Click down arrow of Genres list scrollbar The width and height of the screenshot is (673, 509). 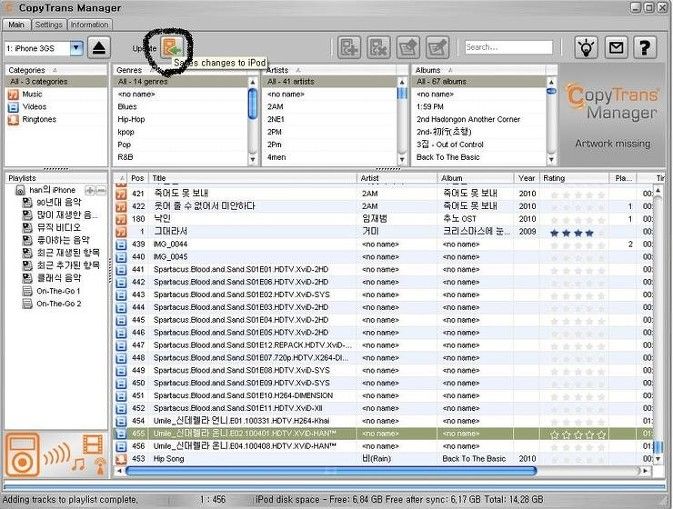pos(253,160)
